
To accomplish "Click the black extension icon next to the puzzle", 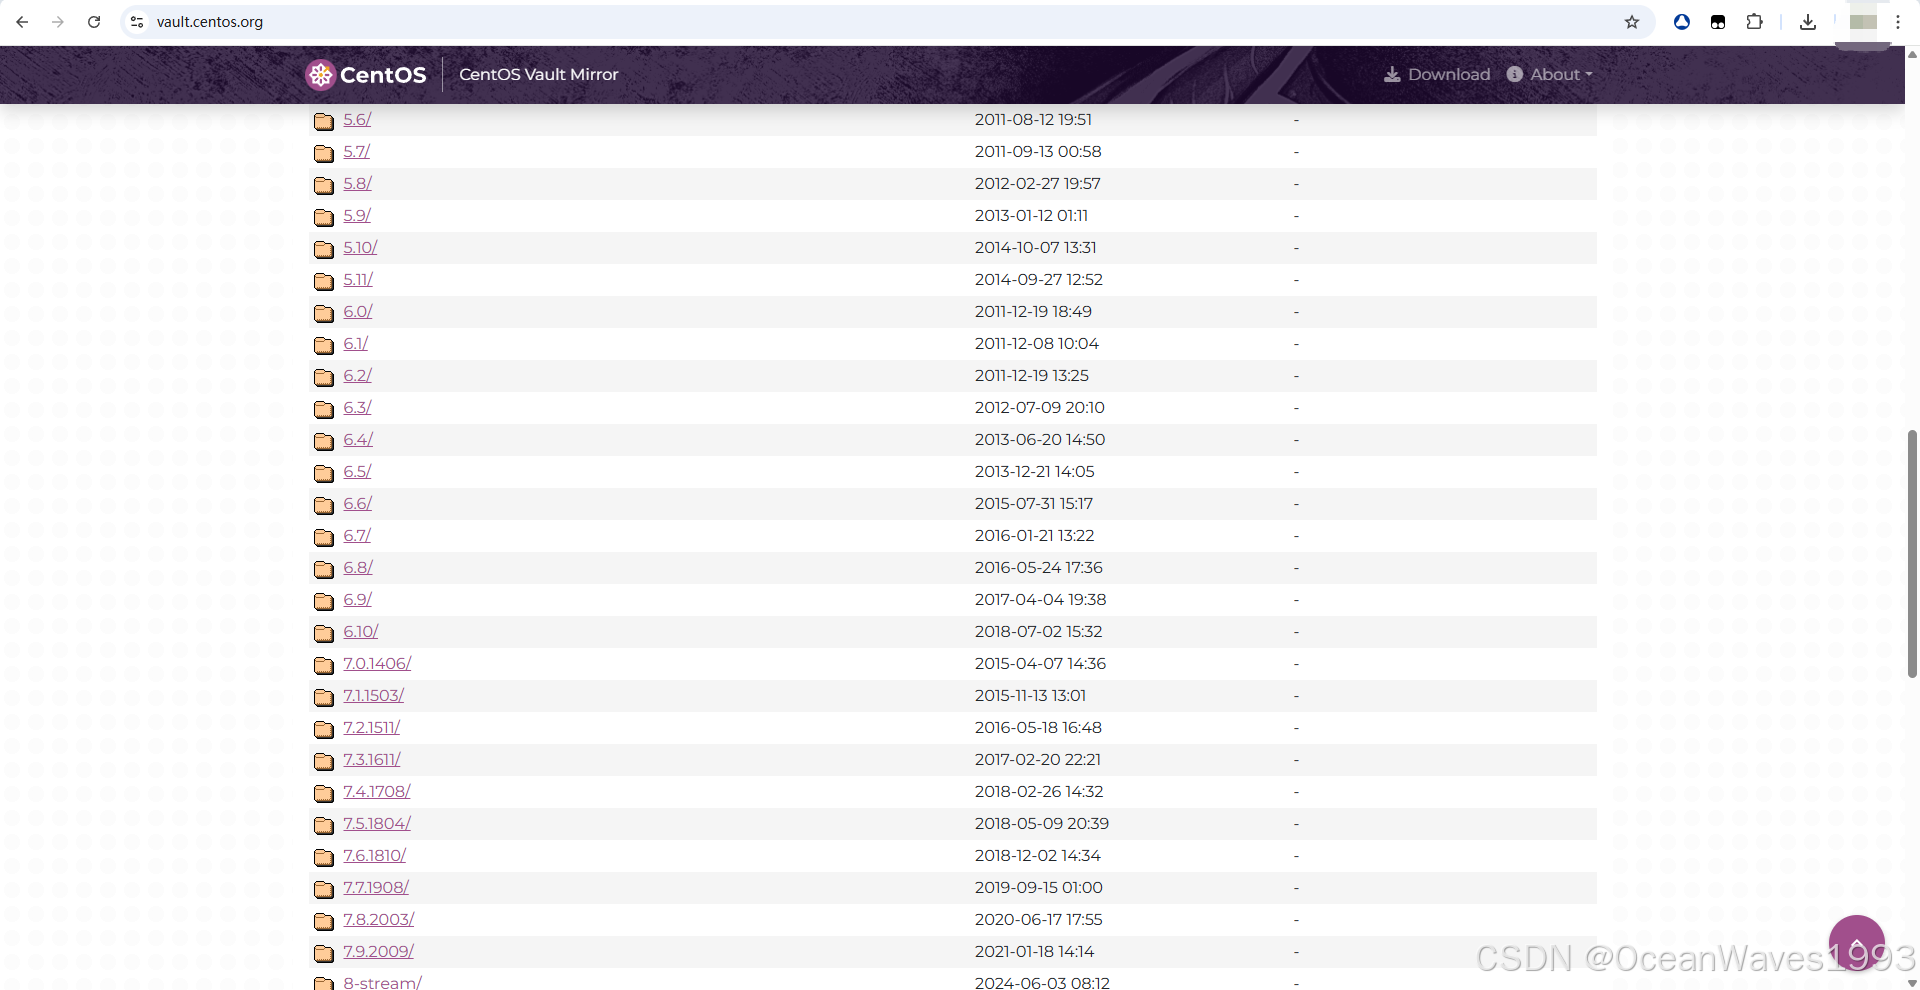I will 1718,22.
